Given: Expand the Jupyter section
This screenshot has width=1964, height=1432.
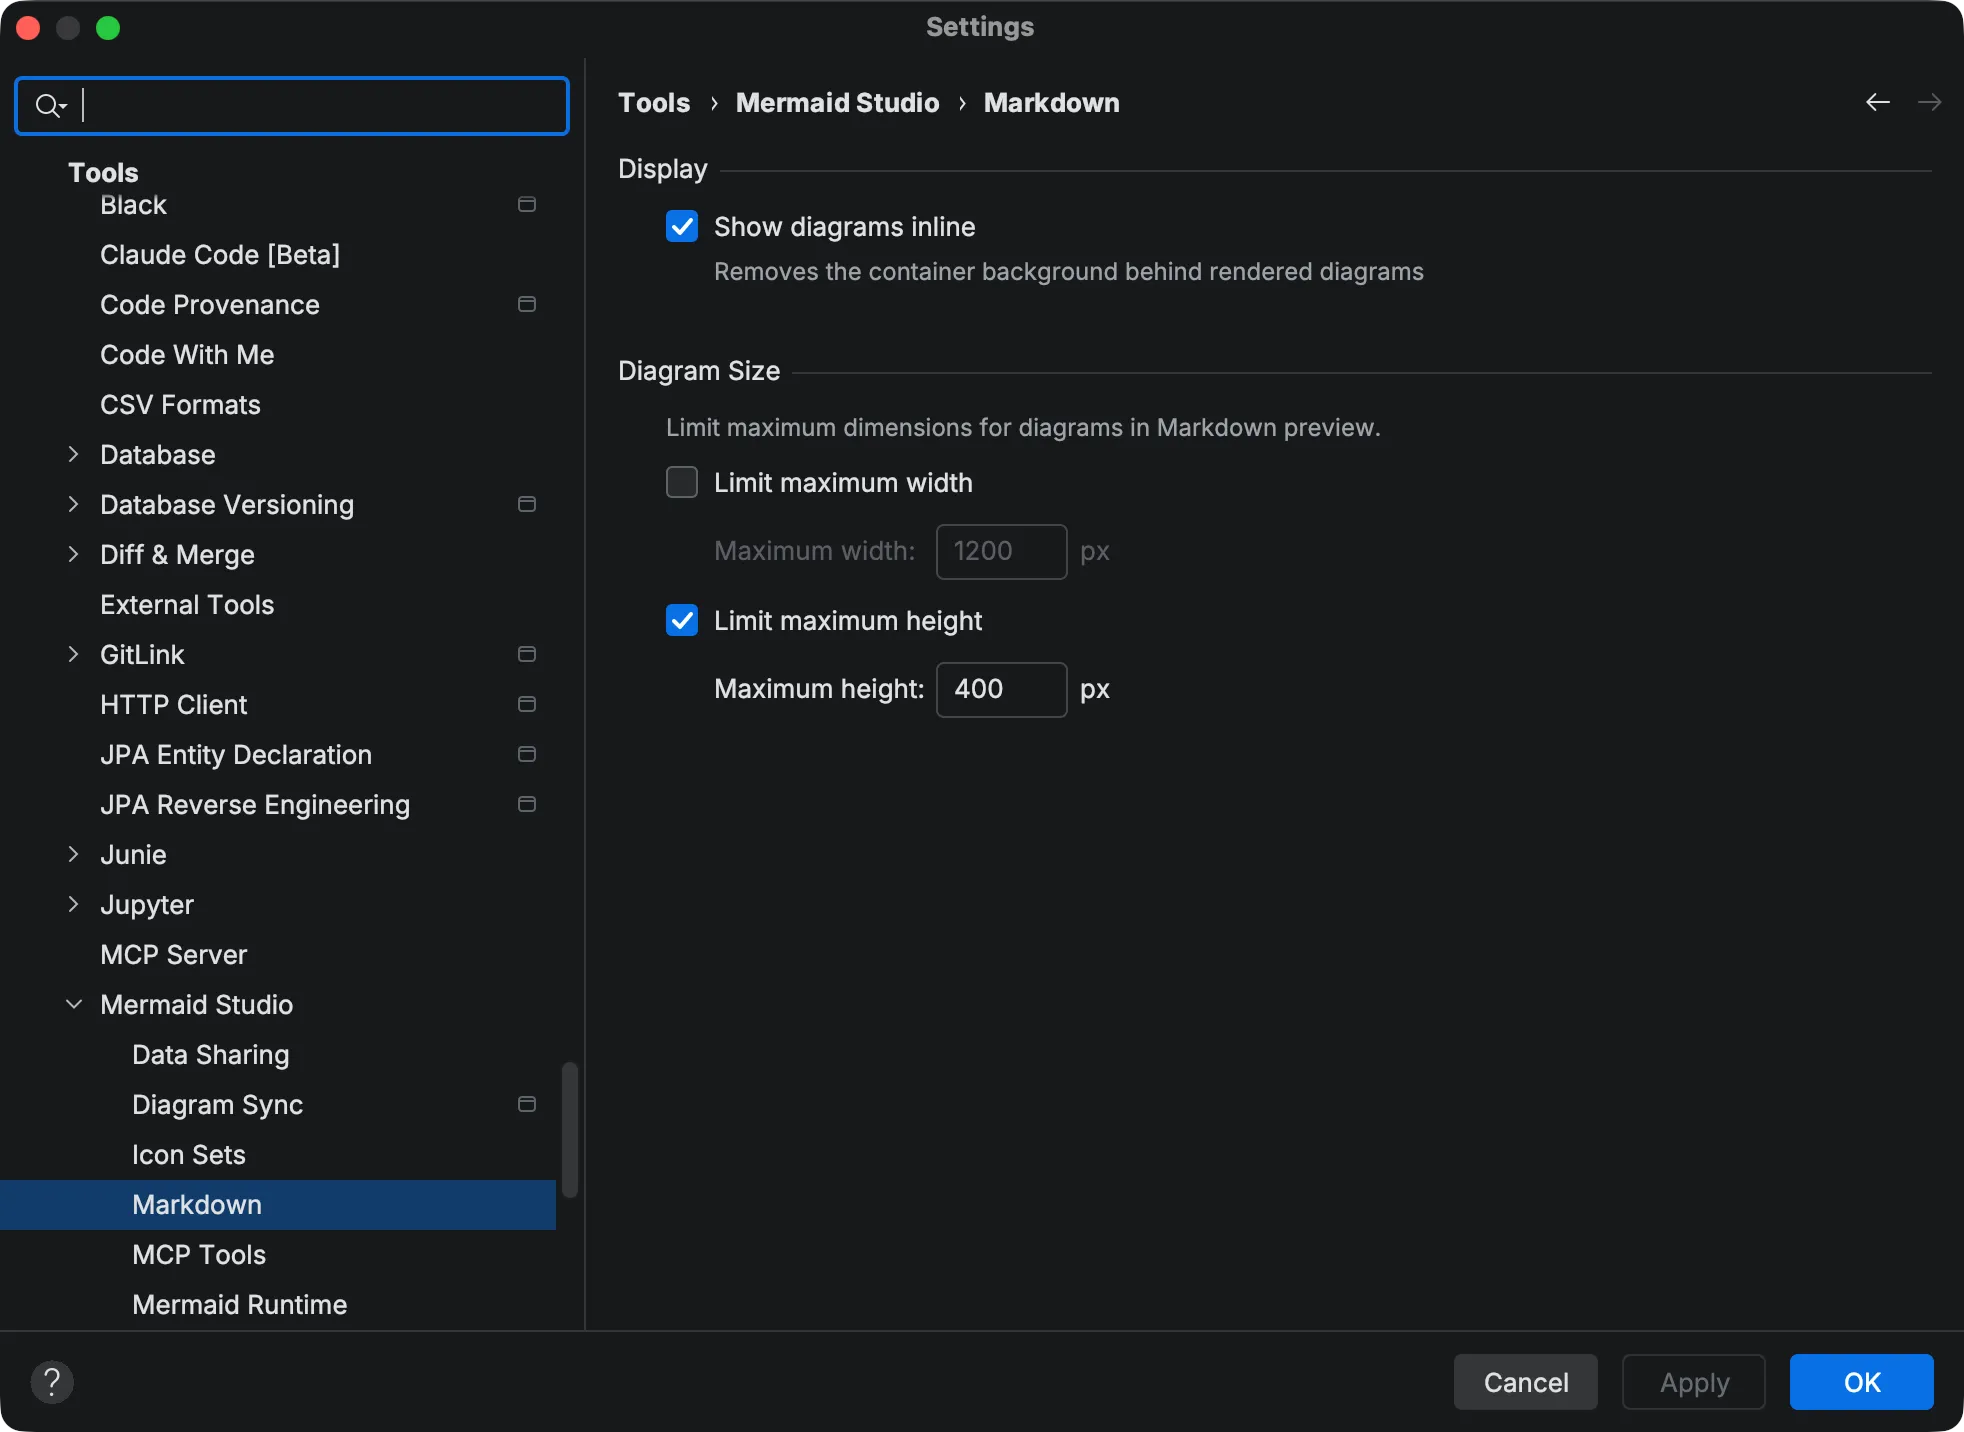Looking at the screenshot, I should [73, 904].
